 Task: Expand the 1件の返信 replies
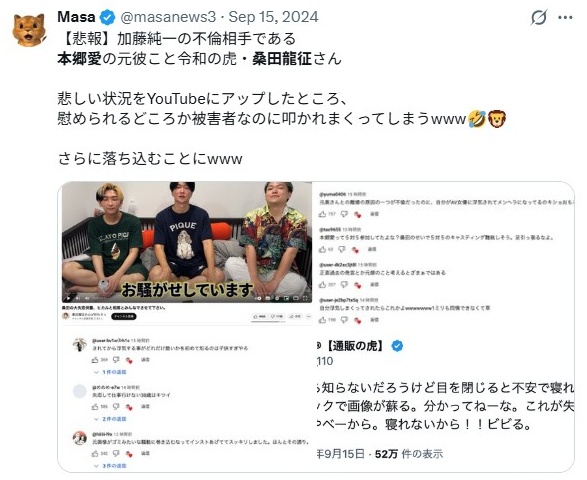110,372
